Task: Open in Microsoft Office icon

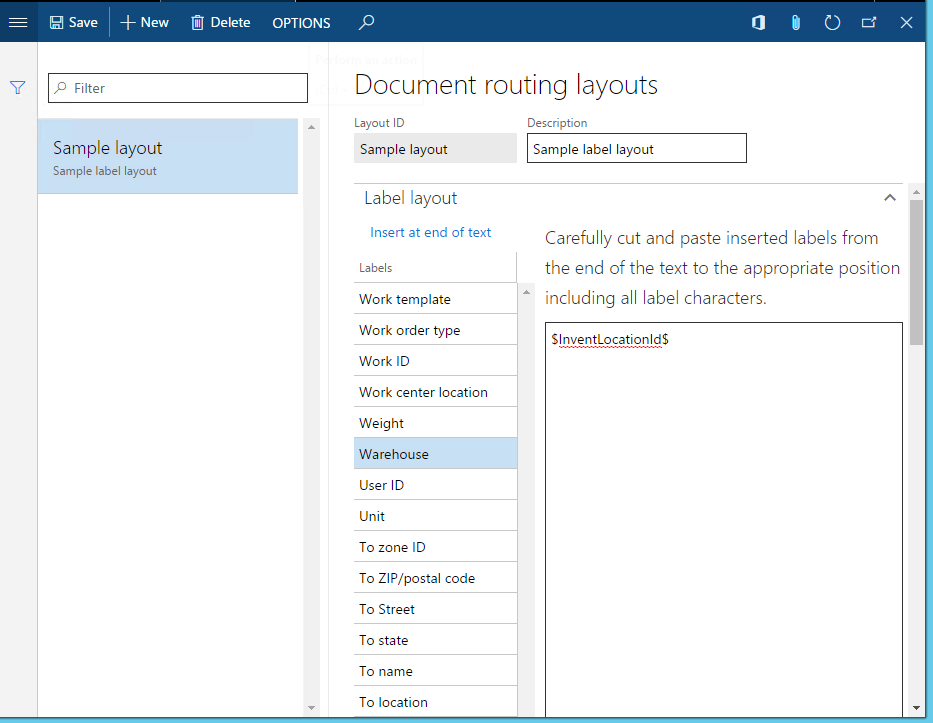Action: tap(758, 23)
